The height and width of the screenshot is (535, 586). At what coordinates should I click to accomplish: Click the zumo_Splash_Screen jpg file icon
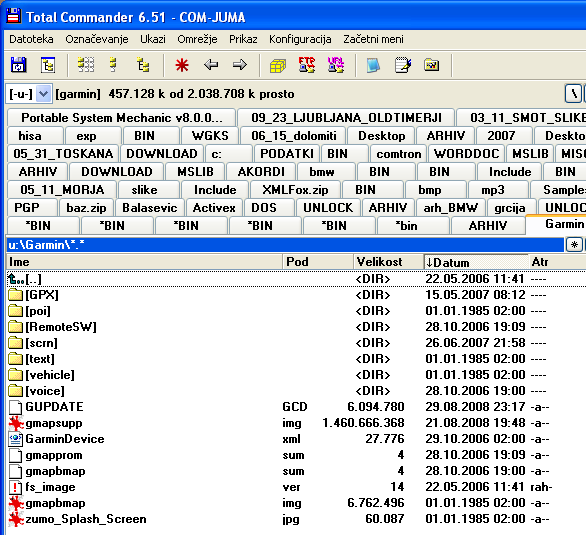pos(16,519)
